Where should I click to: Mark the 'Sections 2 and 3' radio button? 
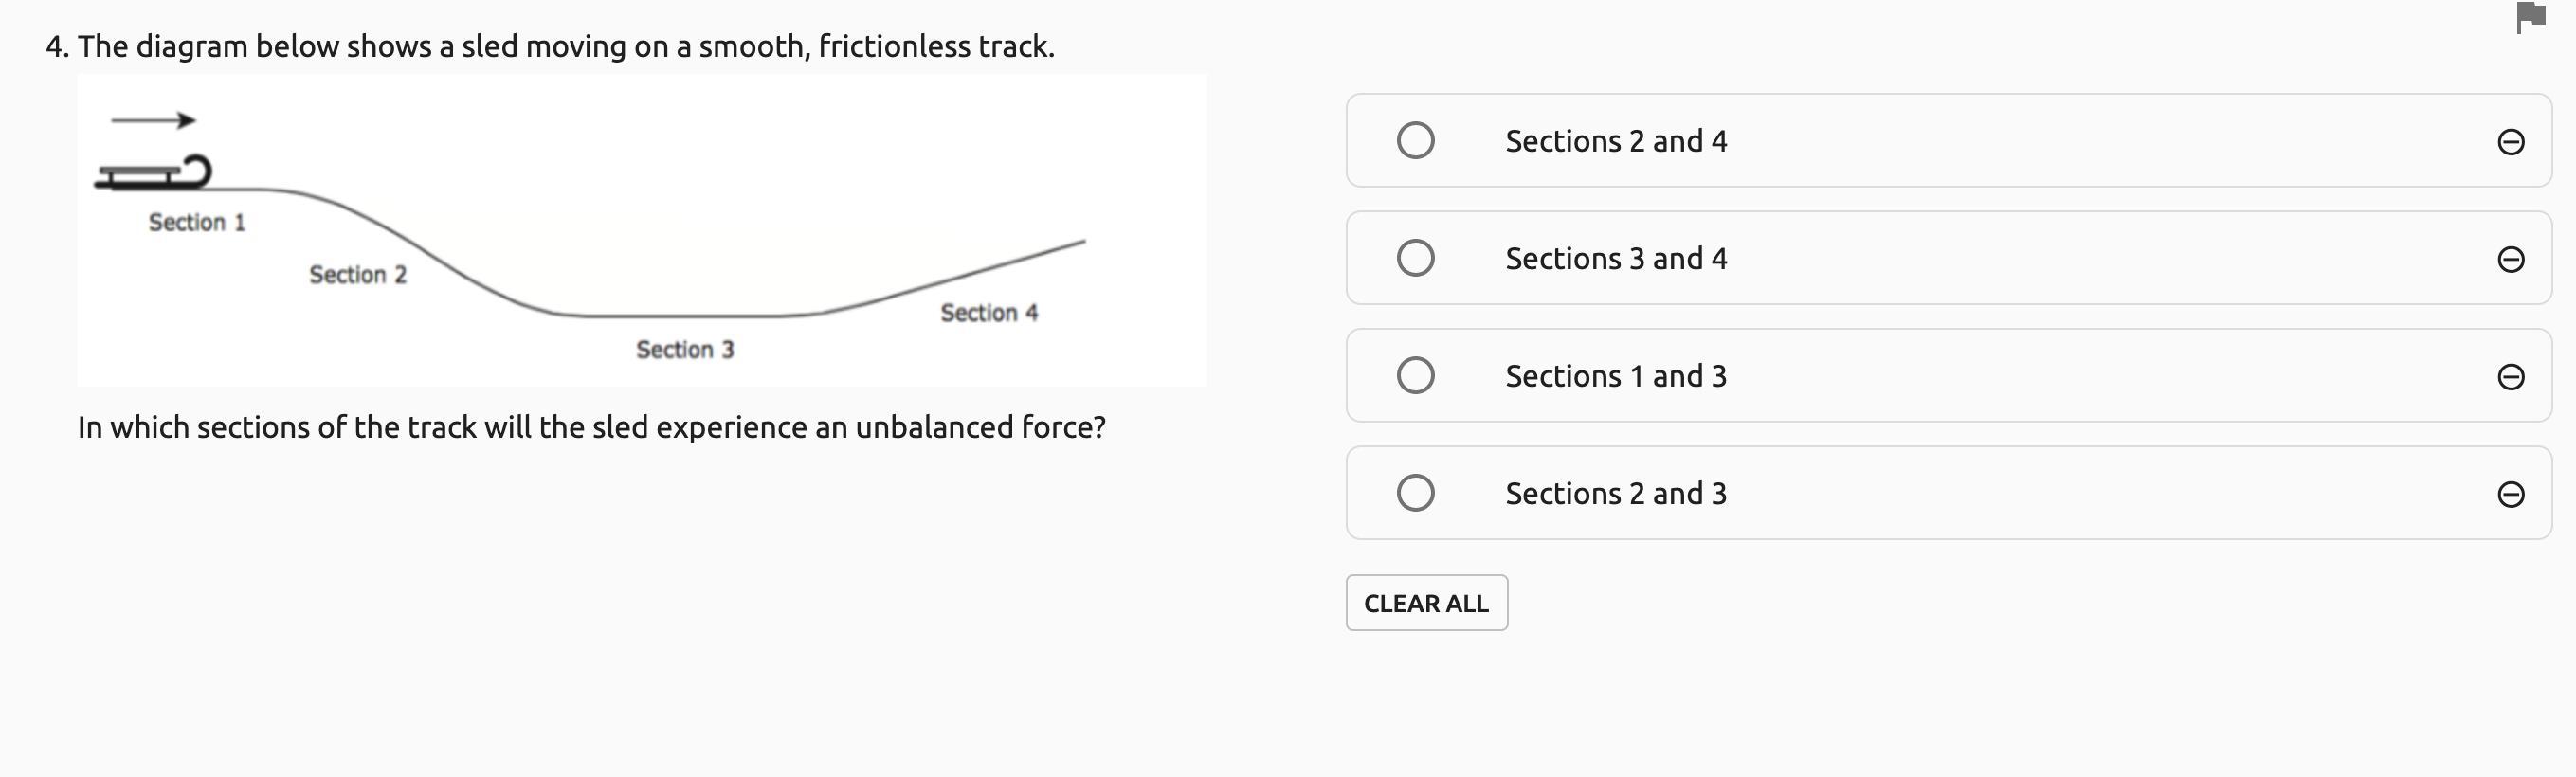[x=1415, y=493]
